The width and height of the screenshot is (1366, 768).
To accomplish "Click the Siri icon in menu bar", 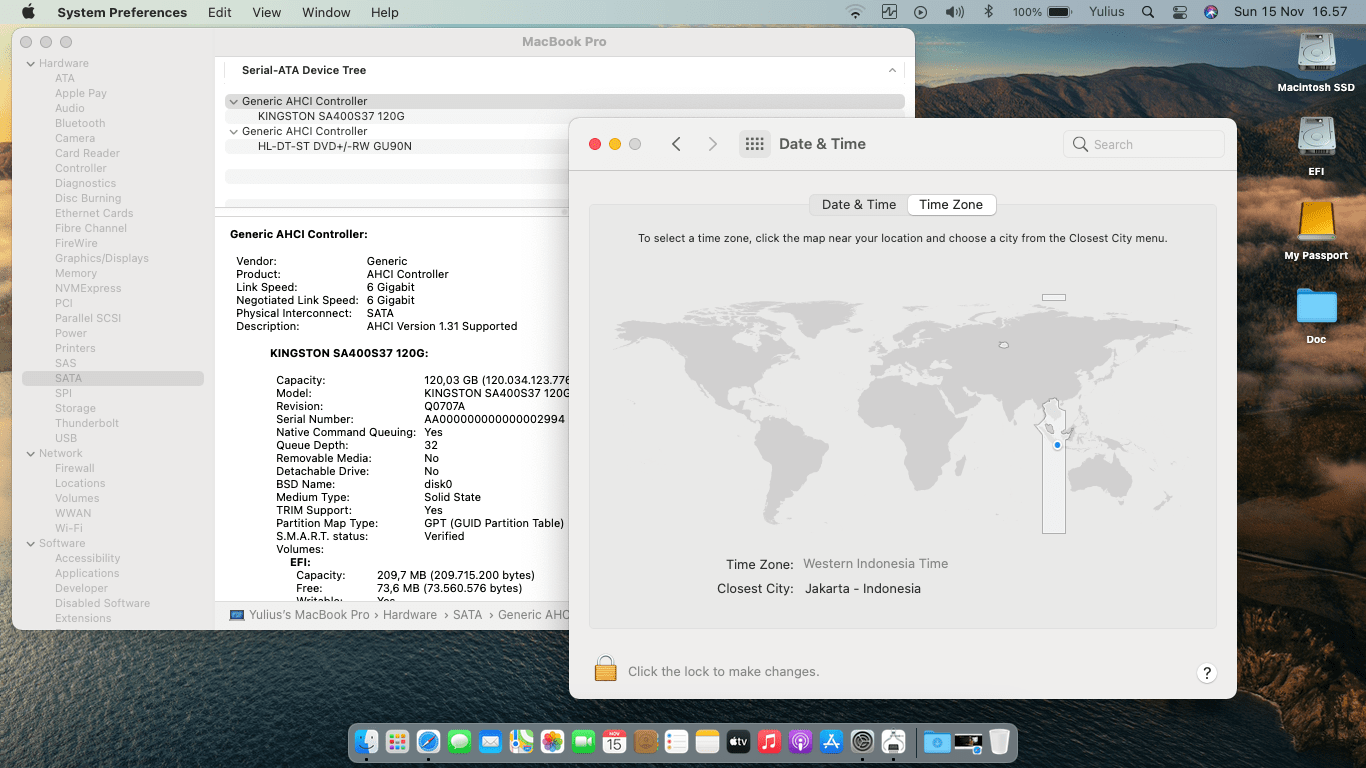I will [1211, 12].
